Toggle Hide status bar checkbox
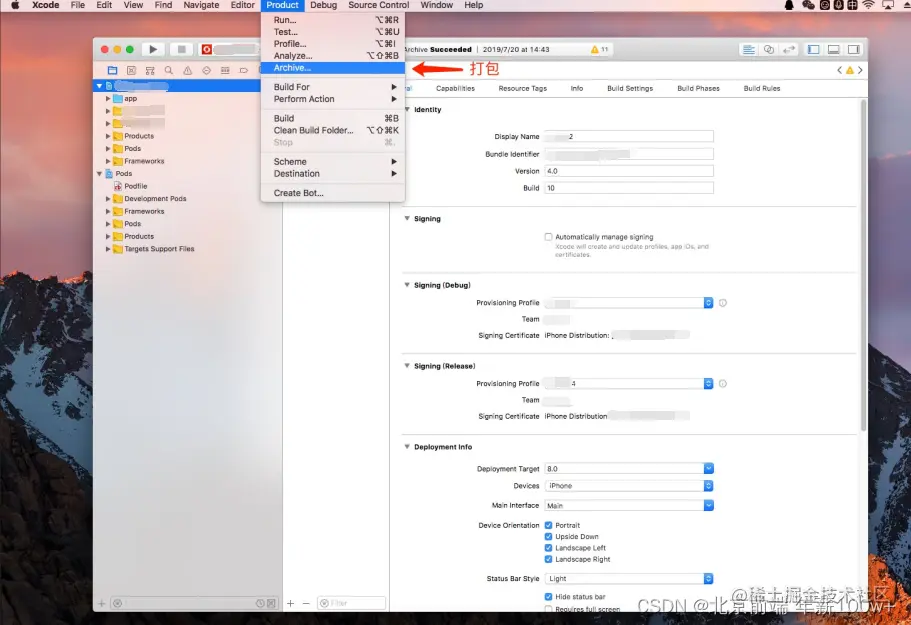This screenshot has width=911, height=625. point(548,597)
